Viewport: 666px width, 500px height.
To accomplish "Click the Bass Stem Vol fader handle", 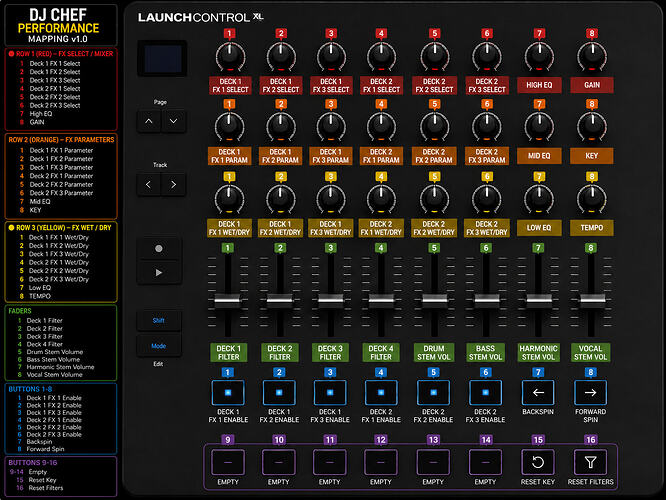I will pos(487,300).
